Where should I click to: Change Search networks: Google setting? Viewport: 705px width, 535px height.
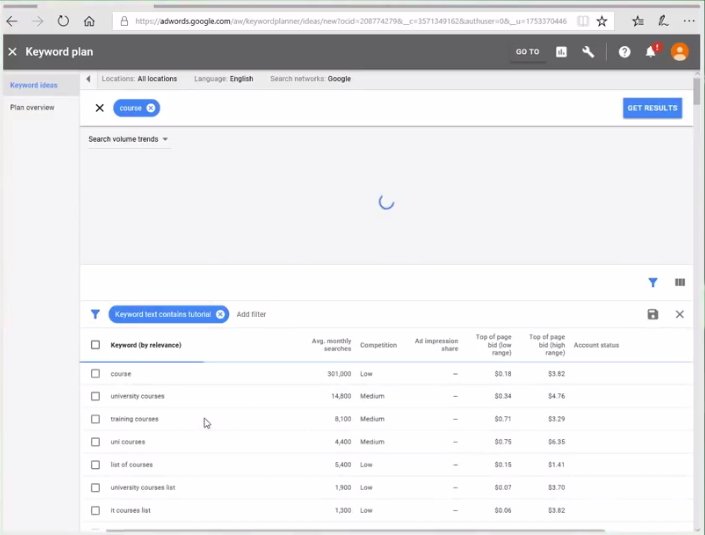[x=310, y=79]
